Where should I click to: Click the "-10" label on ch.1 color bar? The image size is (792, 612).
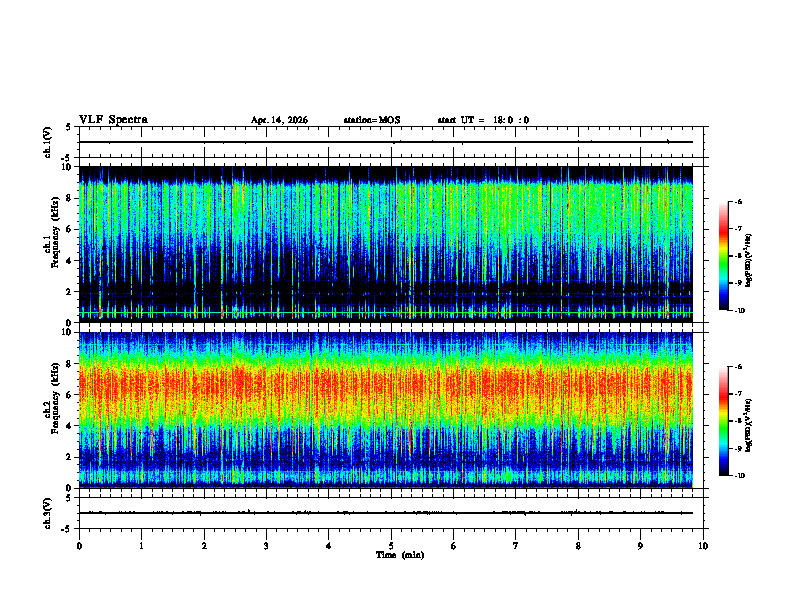tap(739, 311)
